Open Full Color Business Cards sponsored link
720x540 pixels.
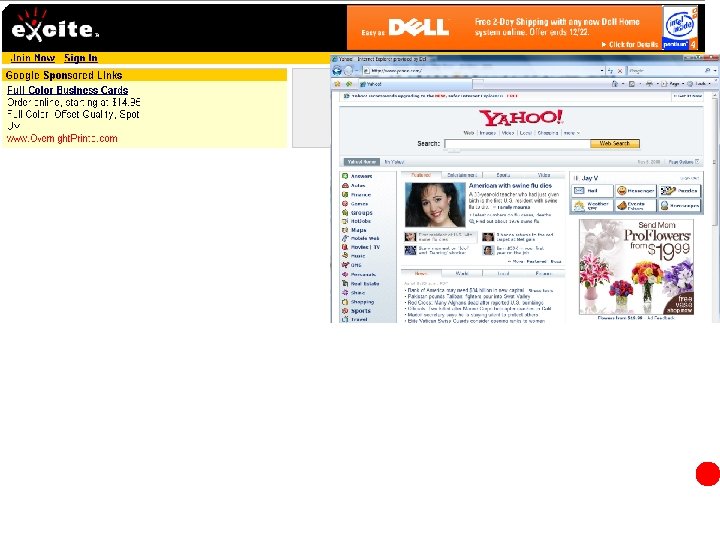point(68,90)
